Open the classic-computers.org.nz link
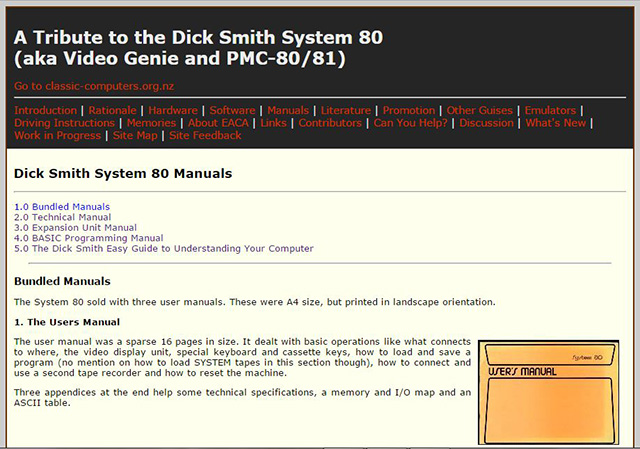Viewport: 640px width, 449px height. coord(94,86)
